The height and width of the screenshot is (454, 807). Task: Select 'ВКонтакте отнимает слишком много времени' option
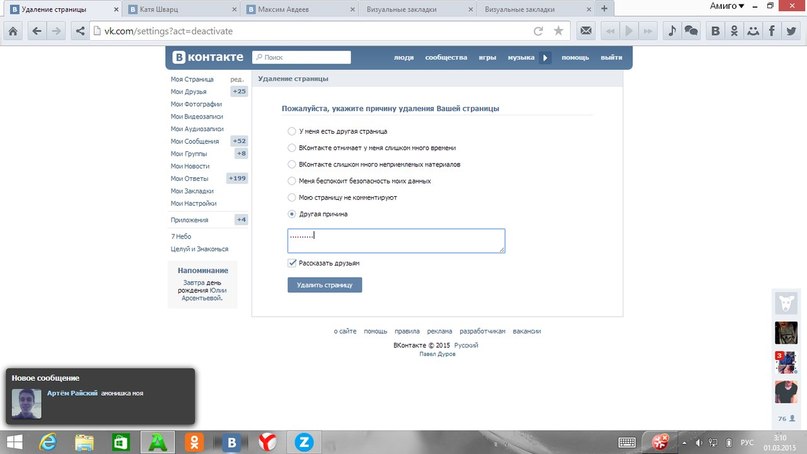coord(292,148)
